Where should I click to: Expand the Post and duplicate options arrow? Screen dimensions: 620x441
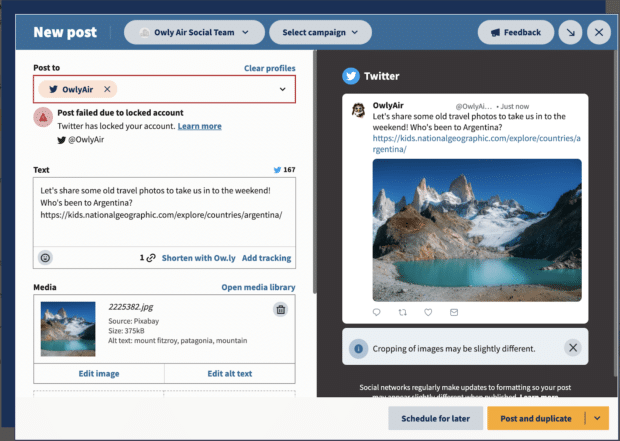tap(597, 418)
